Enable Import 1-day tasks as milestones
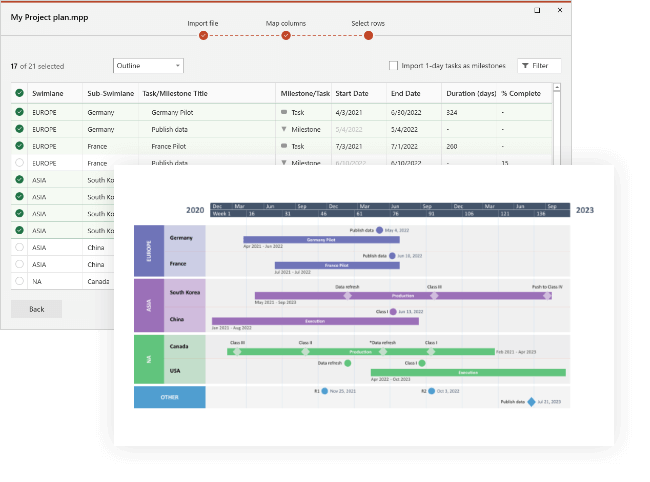 coord(393,66)
